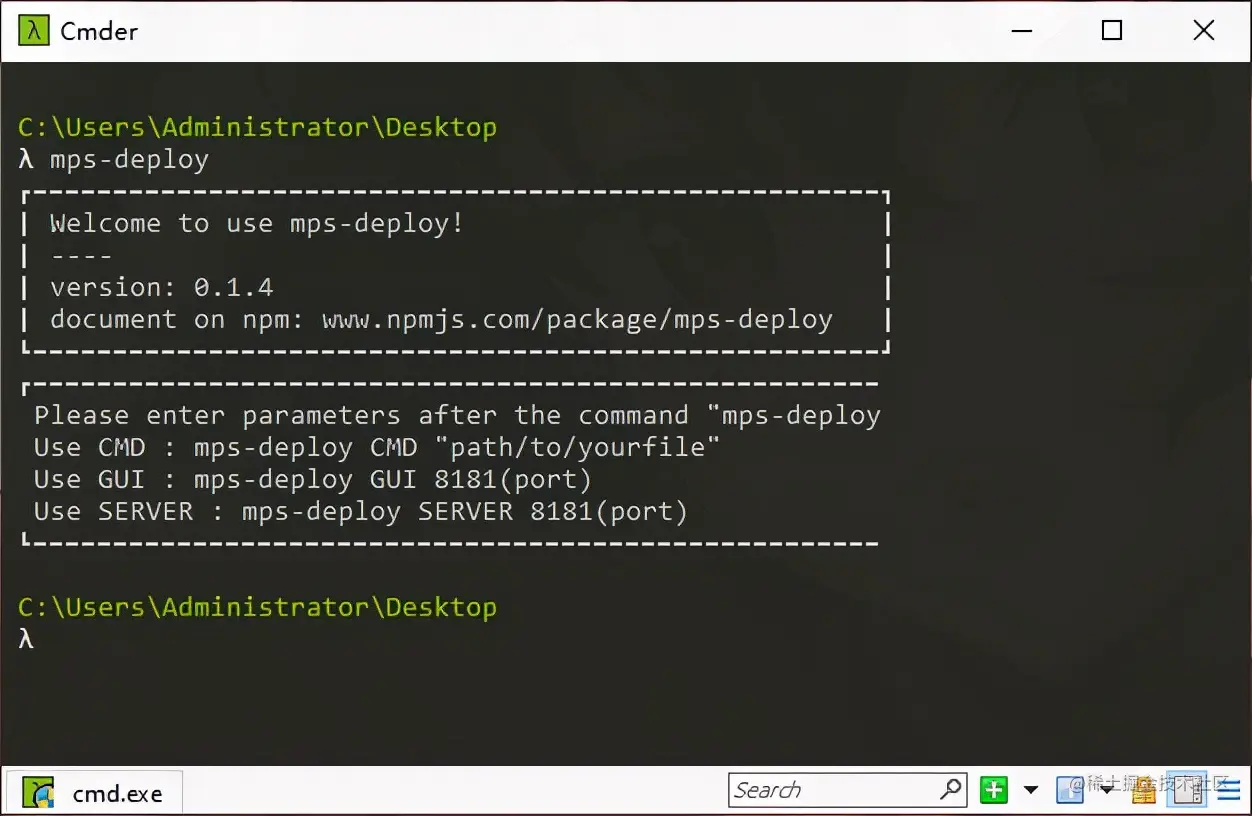Click "Welcome to use mps-deploy!" line
1252x816 pixels.
257,223
